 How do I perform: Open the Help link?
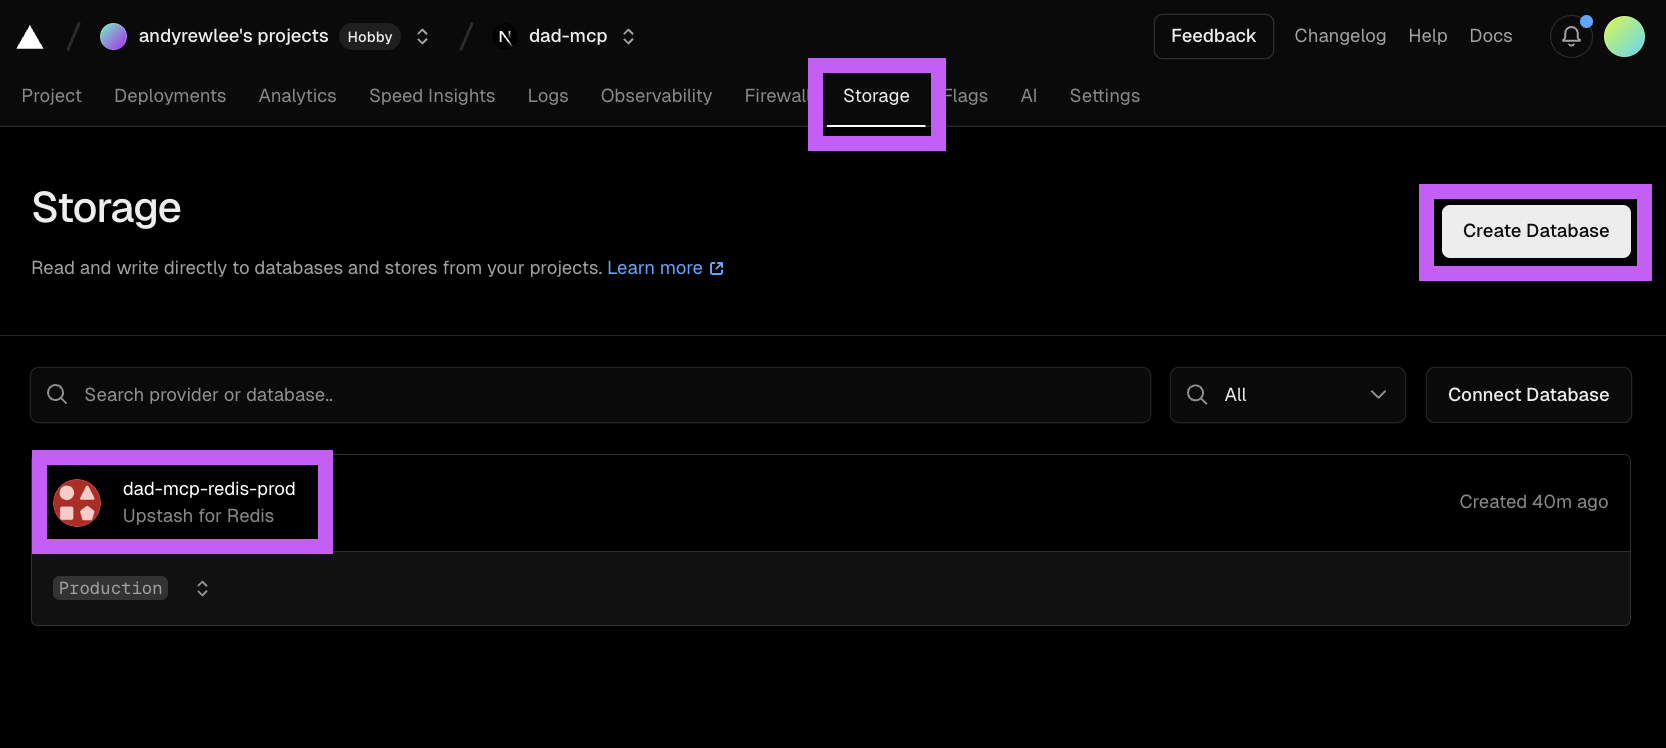tap(1427, 36)
